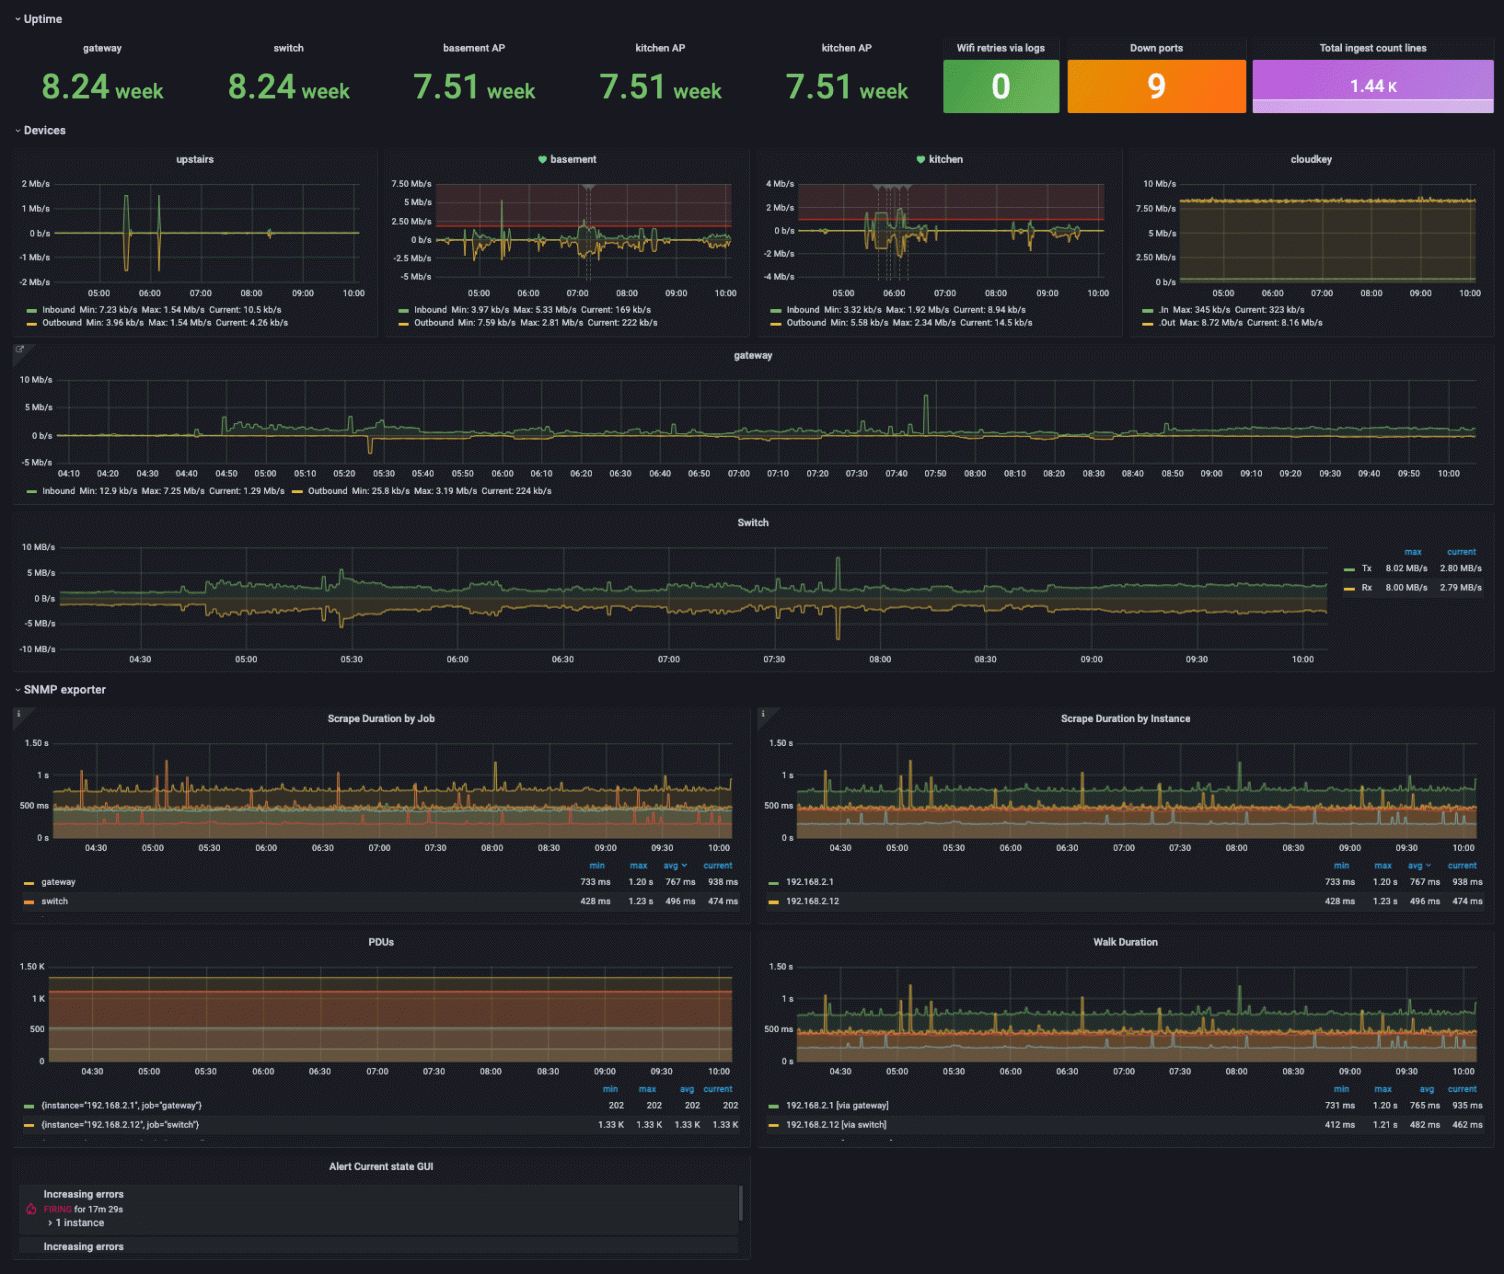Sort Switch legend by max column
The height and width of the screenshot is (1274, 1504).
1412,552
